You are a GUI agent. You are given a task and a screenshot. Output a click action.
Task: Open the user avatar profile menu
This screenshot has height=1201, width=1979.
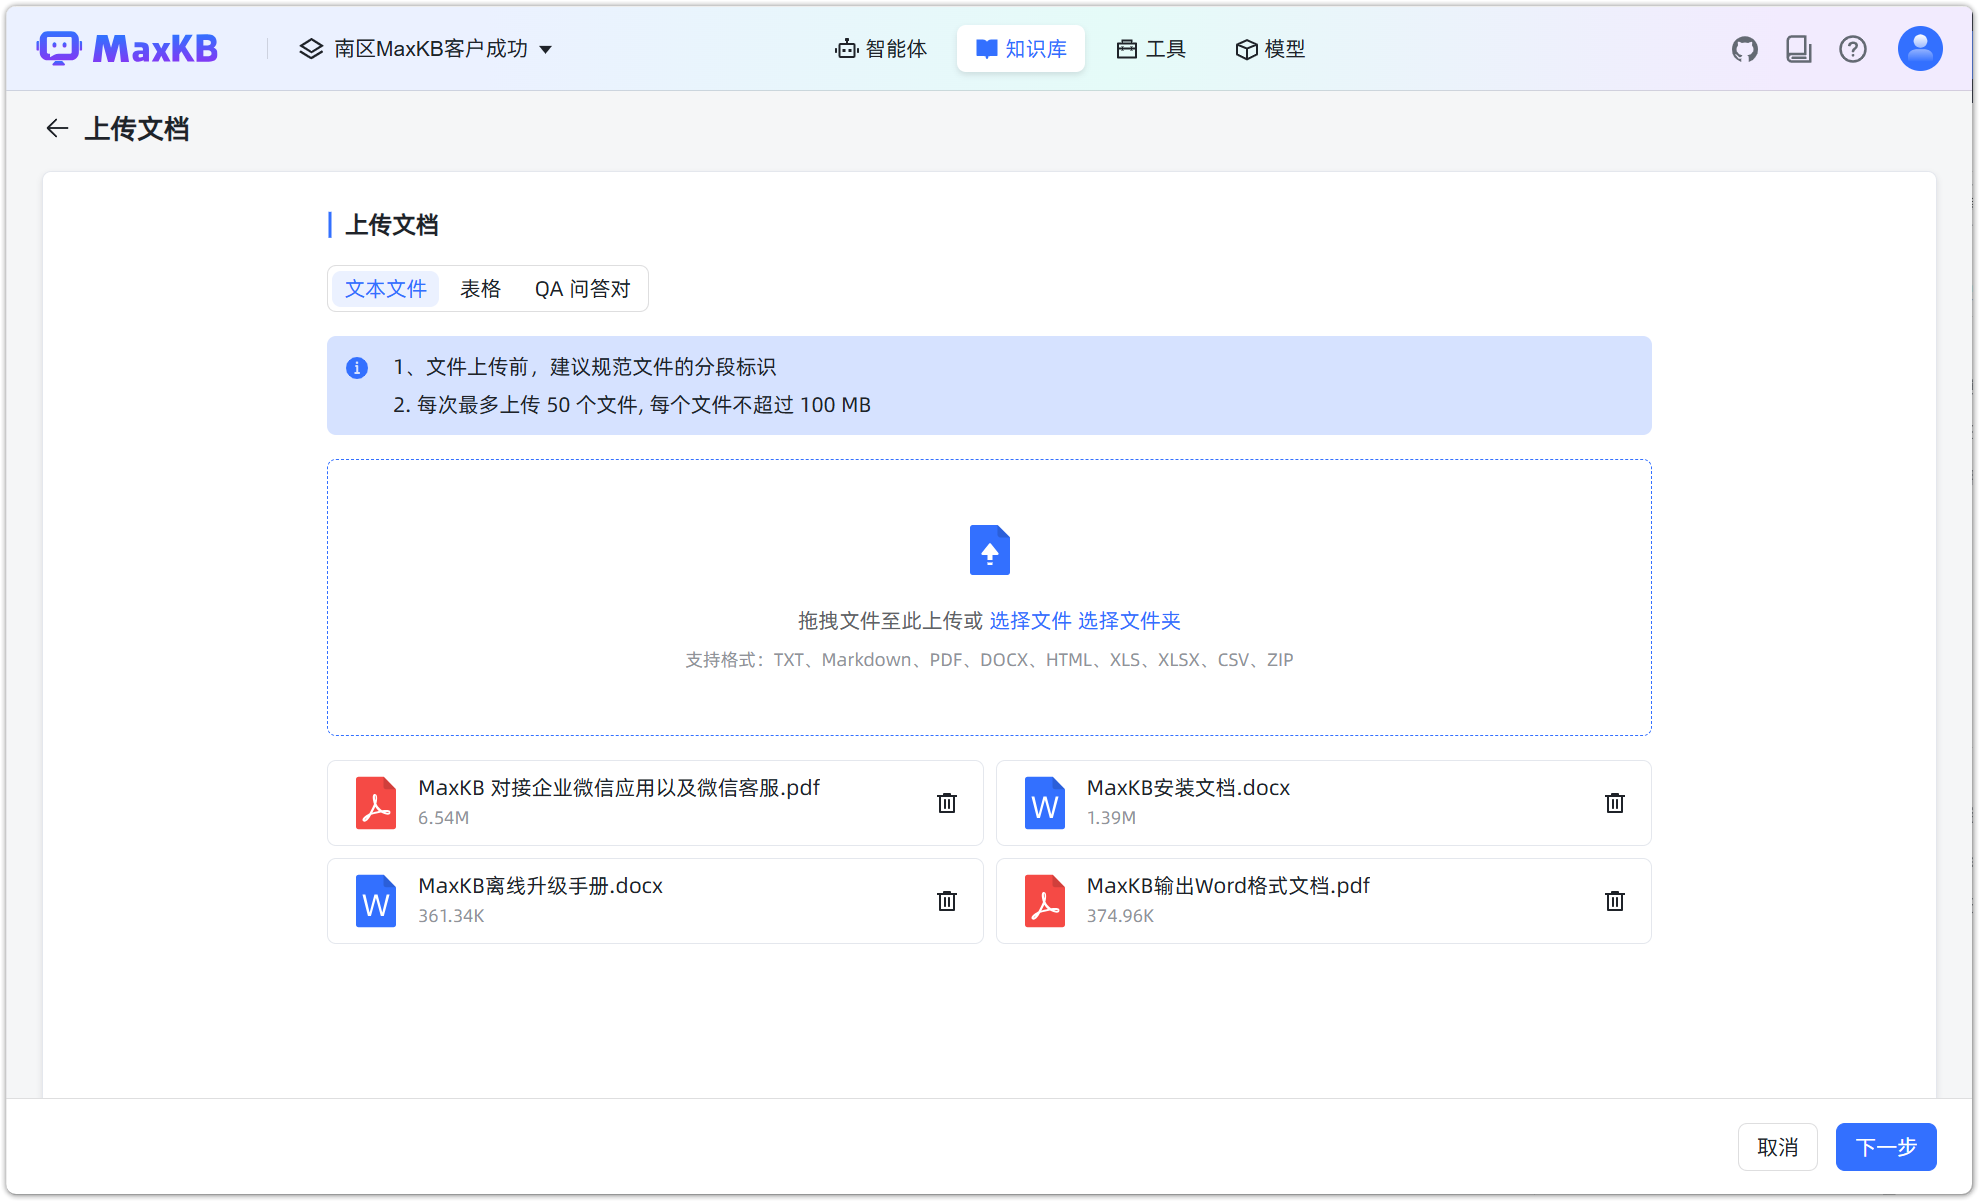tap(1920, 49)
